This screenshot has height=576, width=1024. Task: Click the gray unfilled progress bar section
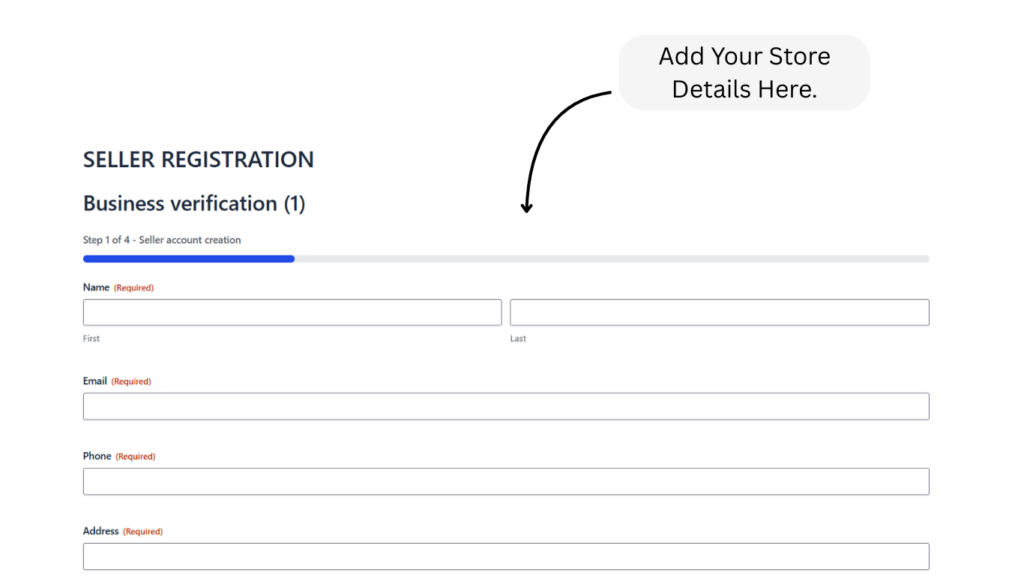611,259
